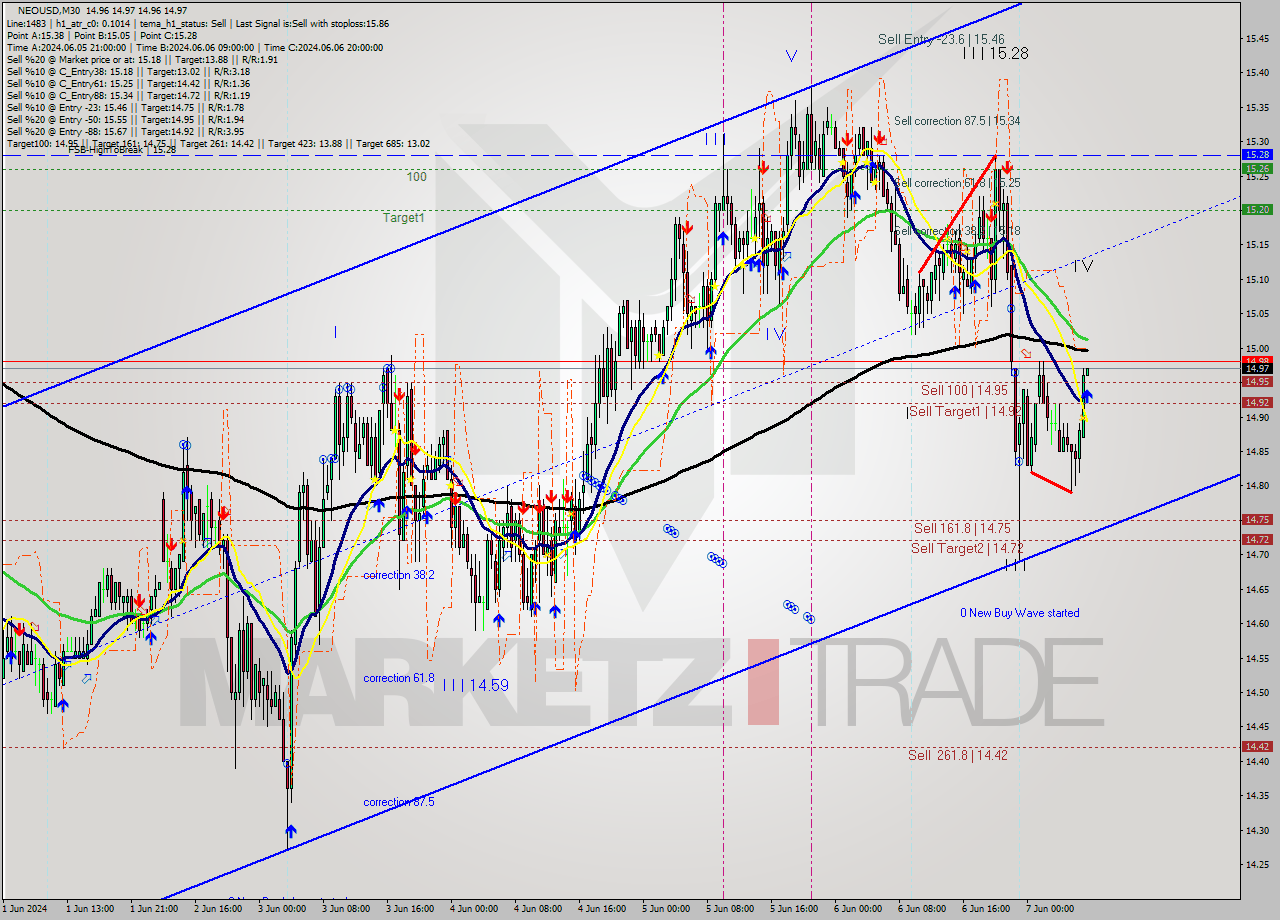Click the 14.60 price scale value

1257,624
